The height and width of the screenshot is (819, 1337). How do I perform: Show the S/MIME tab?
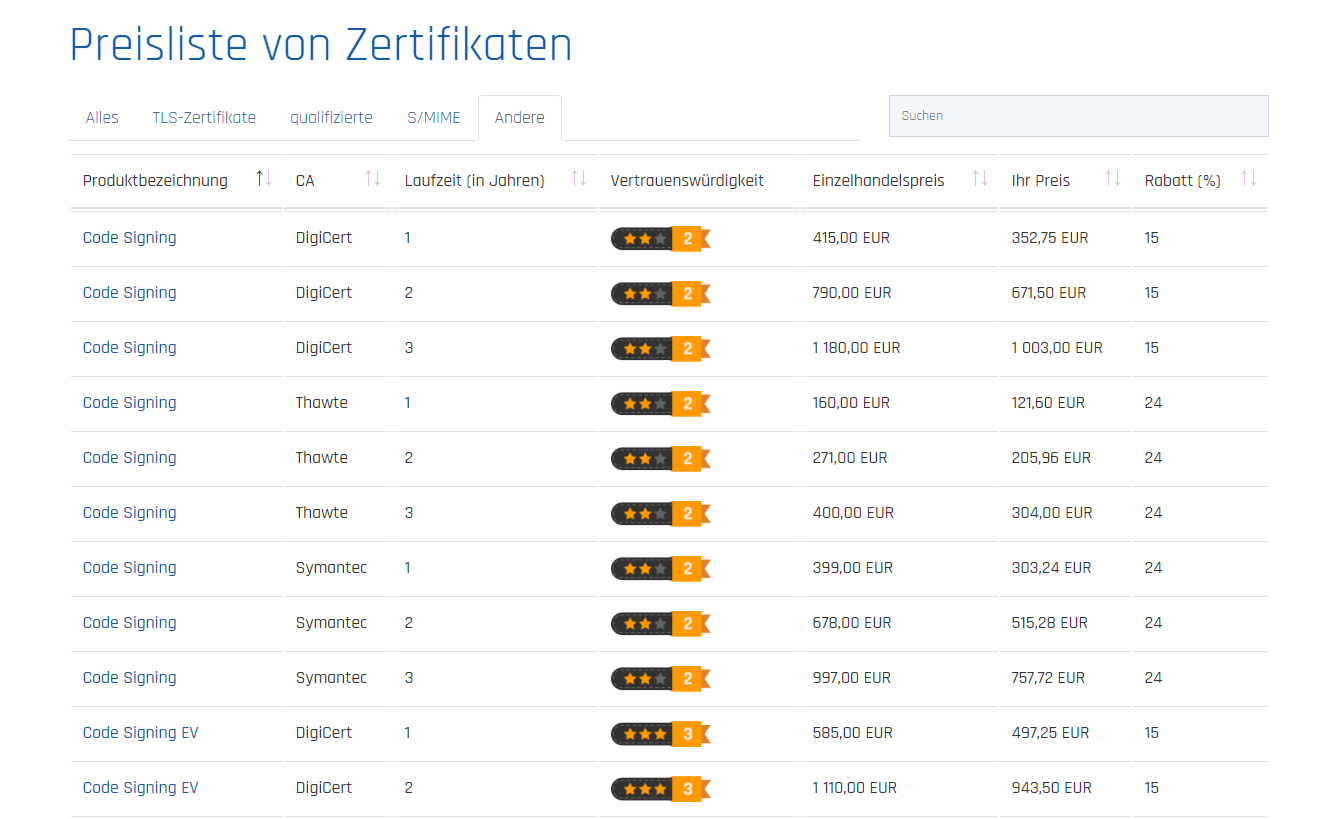(434, 118)
